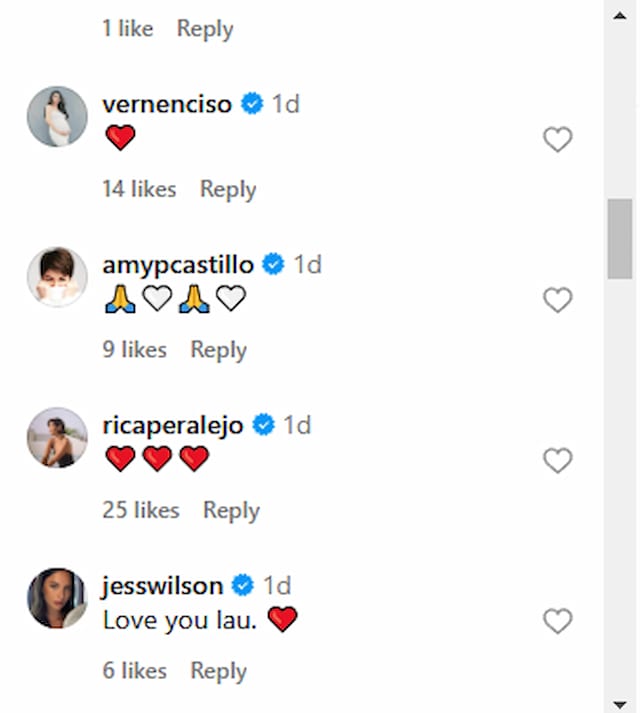Screen dimensions: 640x713
Task: View the 14 likes on vernenciso's comment
Action: coord(139,189)
